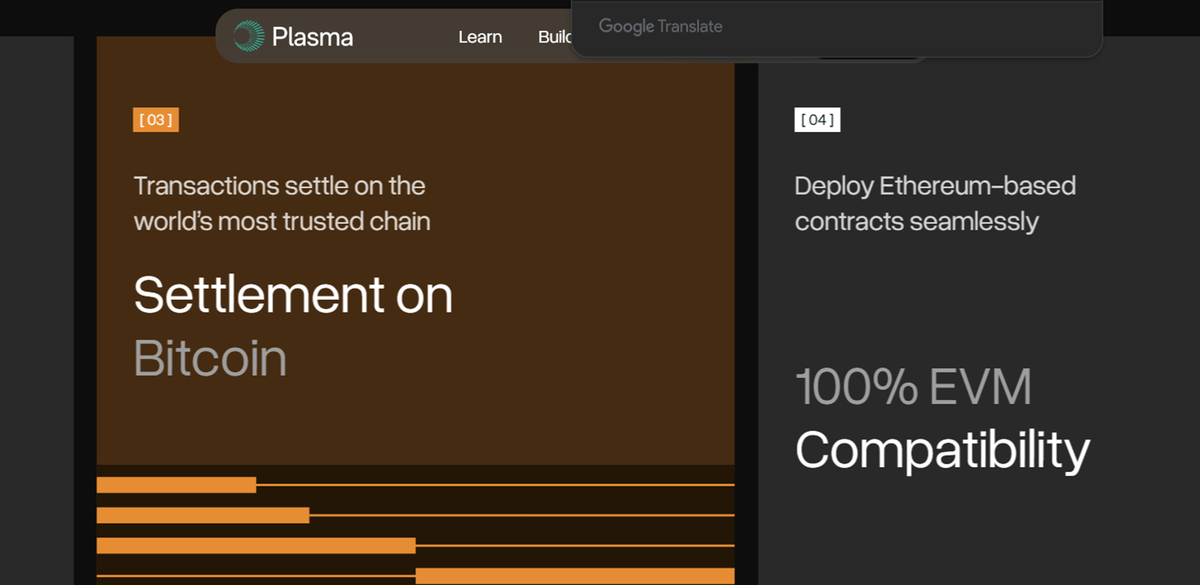Image resolution: width=1200 pixels, height=585 pixels.
Task: Click the gray "Bitcoin" heading word
Action: tap(210, 358)
